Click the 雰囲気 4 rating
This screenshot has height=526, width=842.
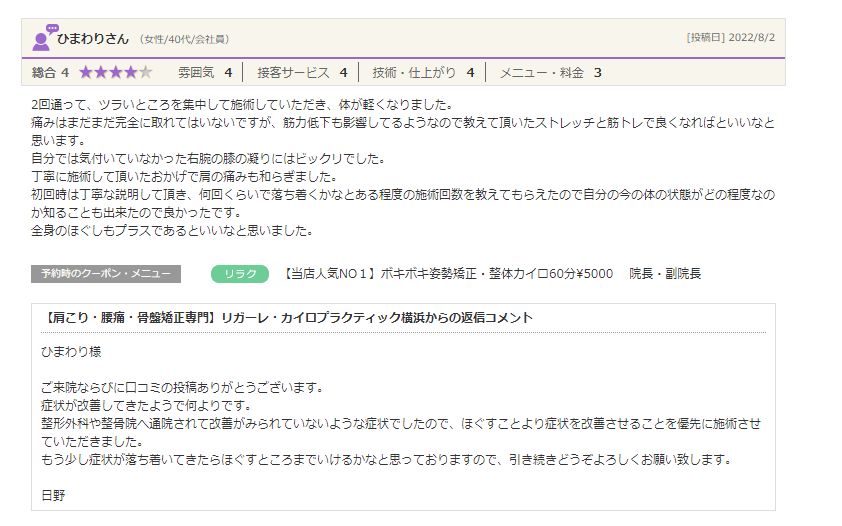click(205, 72)
